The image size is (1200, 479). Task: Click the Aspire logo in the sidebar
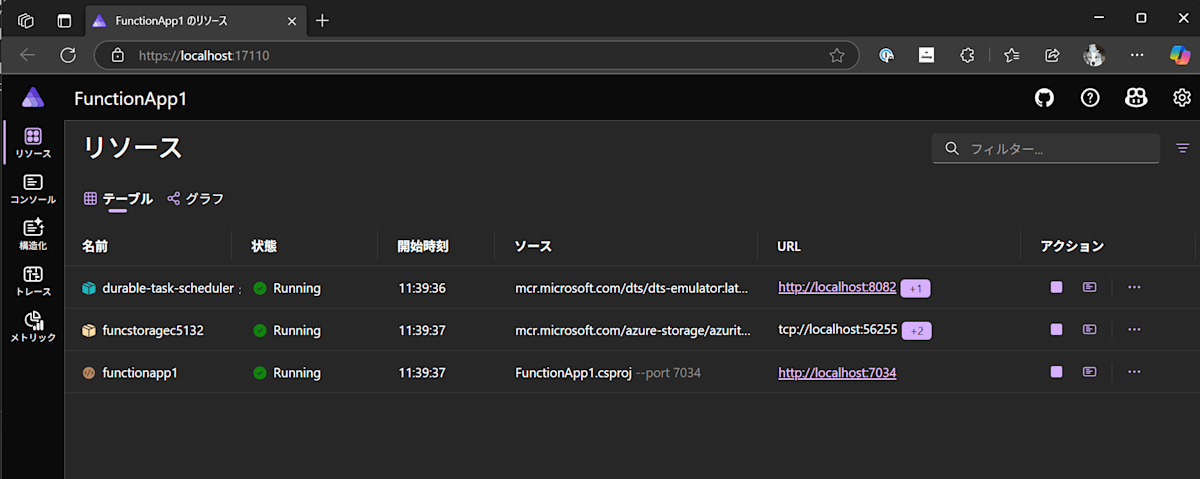point(32,97)
